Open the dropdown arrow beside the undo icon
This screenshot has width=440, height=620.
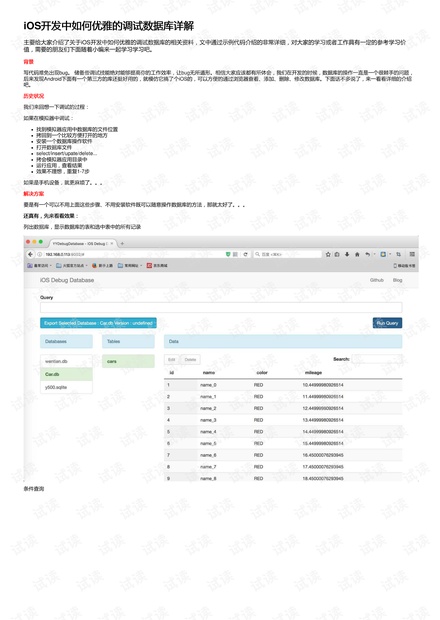point(373,254)
